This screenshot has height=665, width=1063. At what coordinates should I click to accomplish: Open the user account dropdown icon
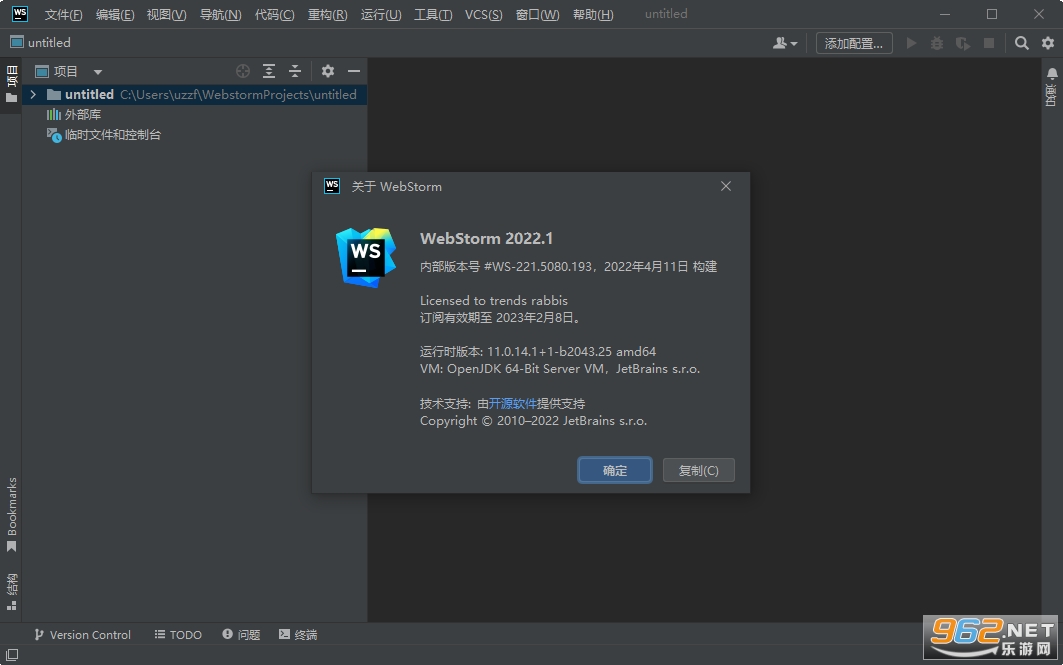click(784, 43)
